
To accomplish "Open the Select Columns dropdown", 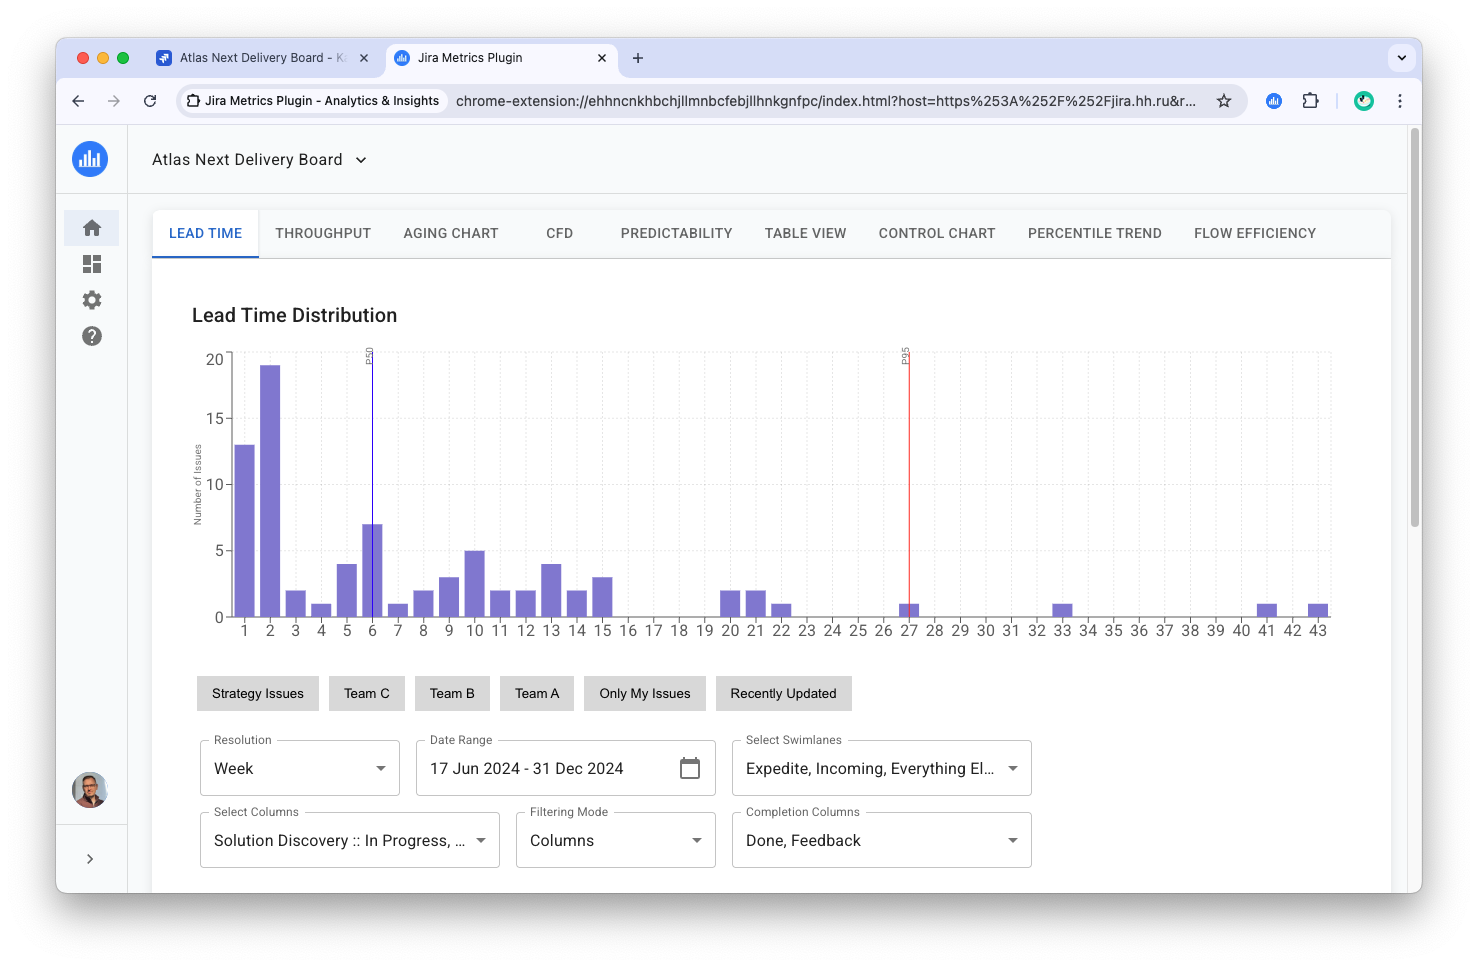I will point(350,840).
